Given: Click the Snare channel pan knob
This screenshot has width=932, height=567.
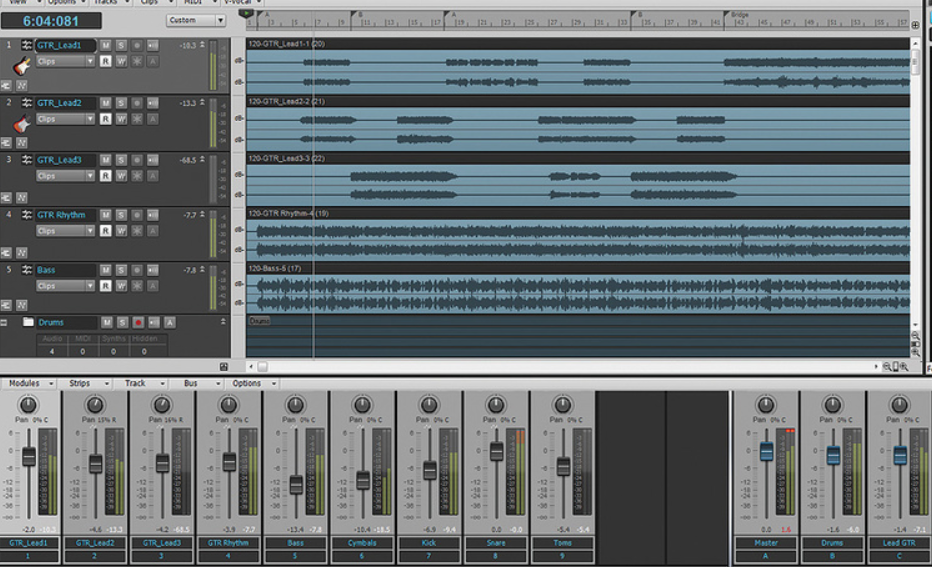Looking at the screenshot, I should (x=496, y=405).
